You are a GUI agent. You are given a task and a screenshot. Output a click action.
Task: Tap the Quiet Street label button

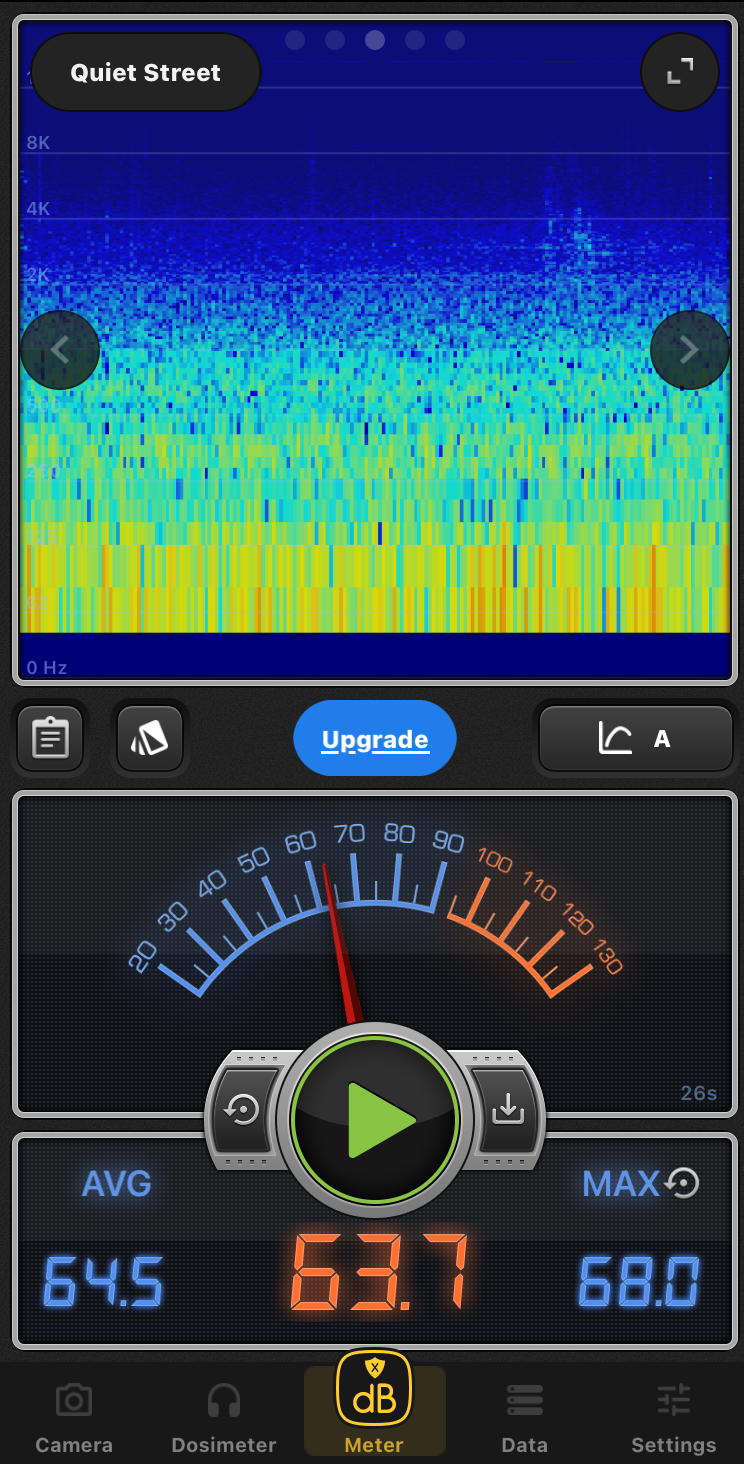coord(146,72)
